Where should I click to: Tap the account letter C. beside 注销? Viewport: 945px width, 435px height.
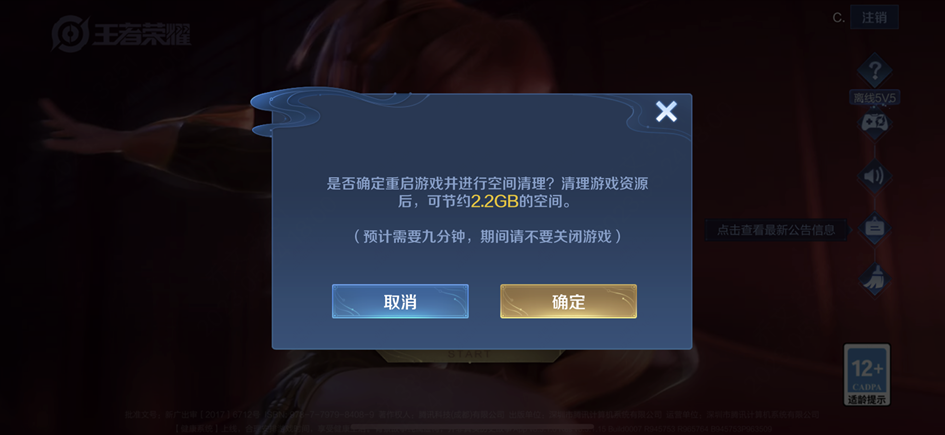(x=838, y=17)
